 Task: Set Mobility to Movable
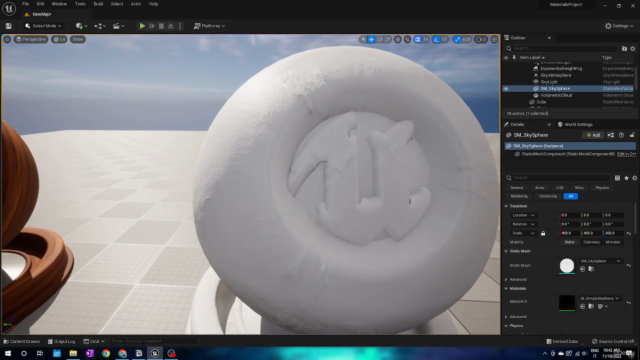(x=613, y=242)
